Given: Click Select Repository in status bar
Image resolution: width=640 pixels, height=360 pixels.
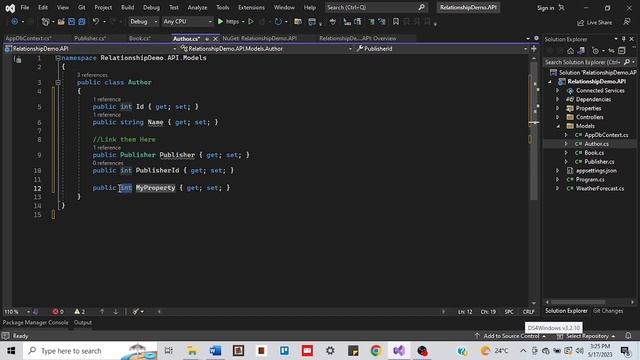Looking at the screenshot, I should tap(587, 336).
